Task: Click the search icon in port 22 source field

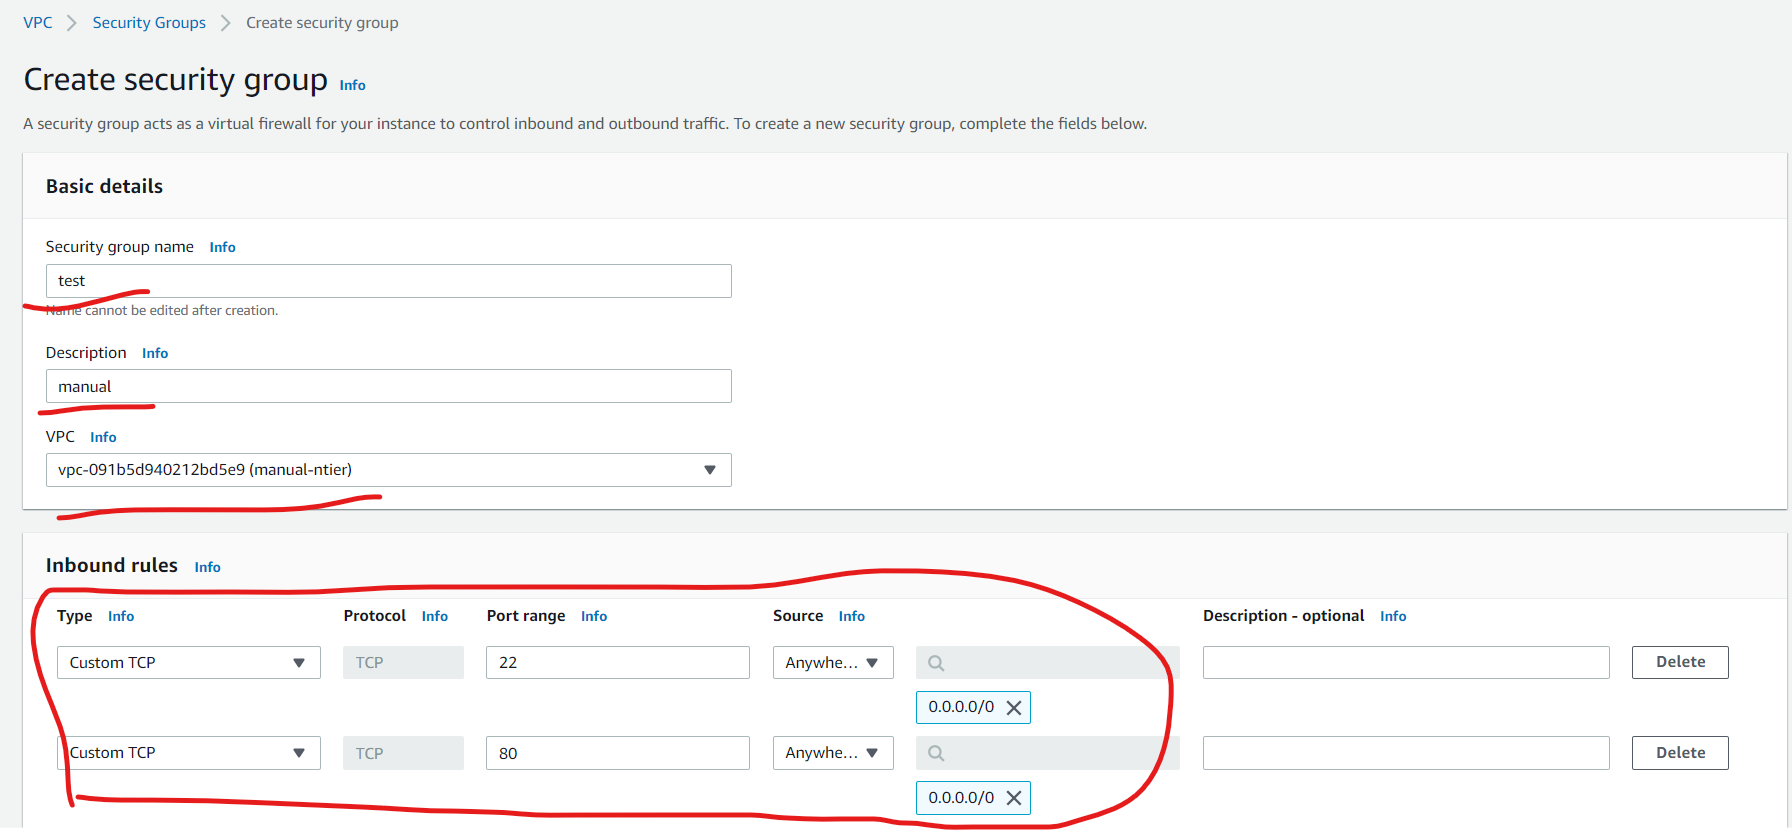Action: click(936, 663)
